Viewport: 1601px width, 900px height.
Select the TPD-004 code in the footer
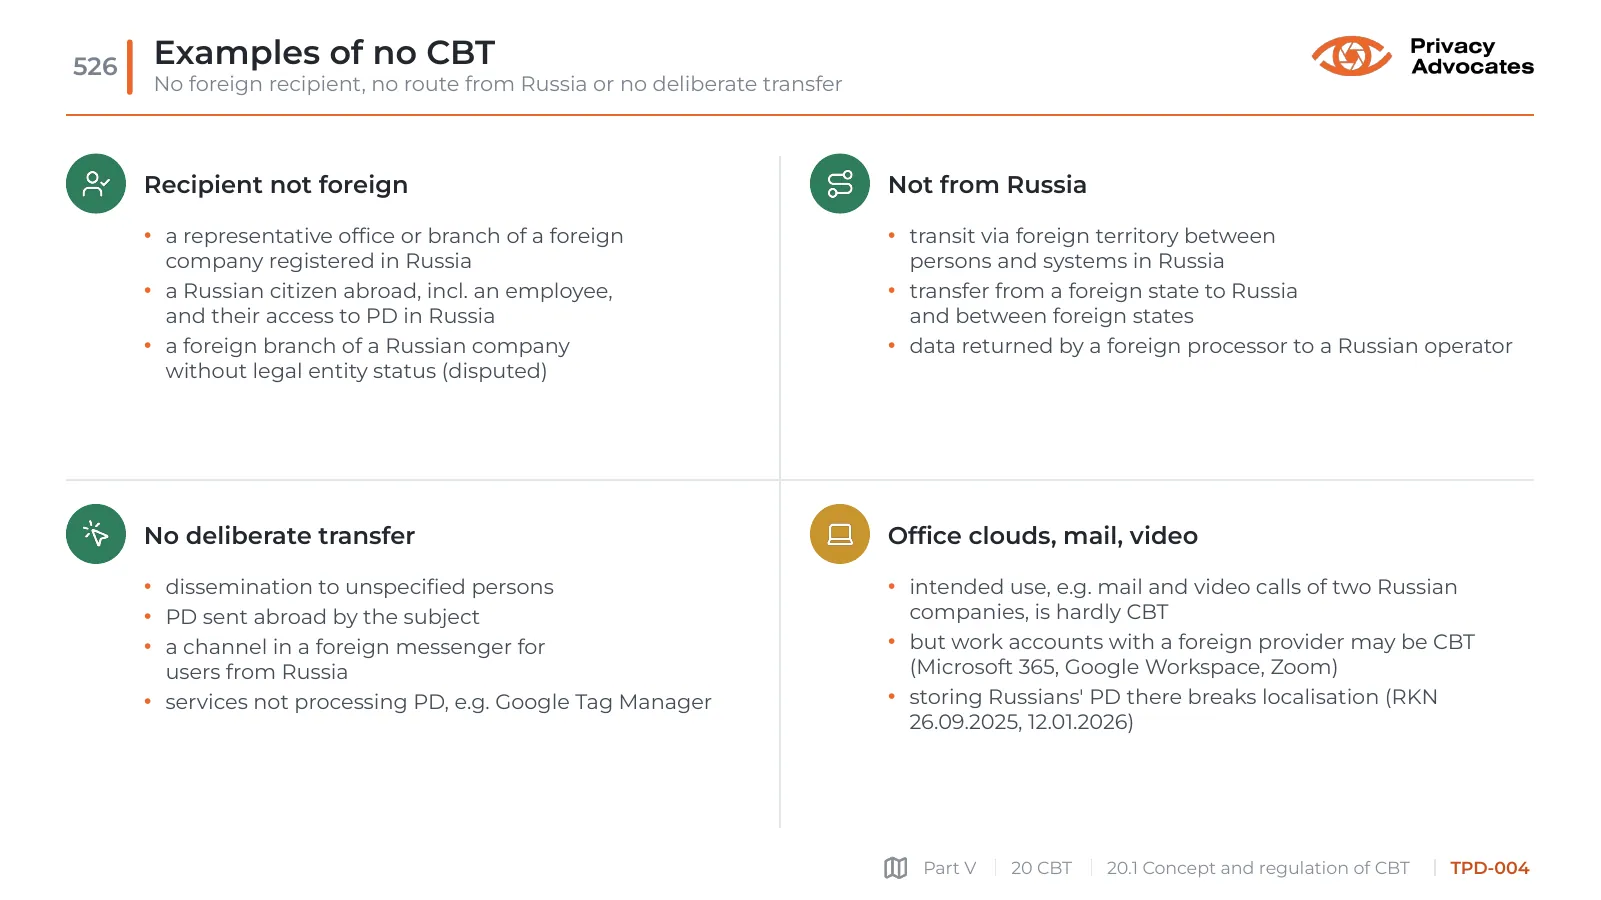[1489, 868]
